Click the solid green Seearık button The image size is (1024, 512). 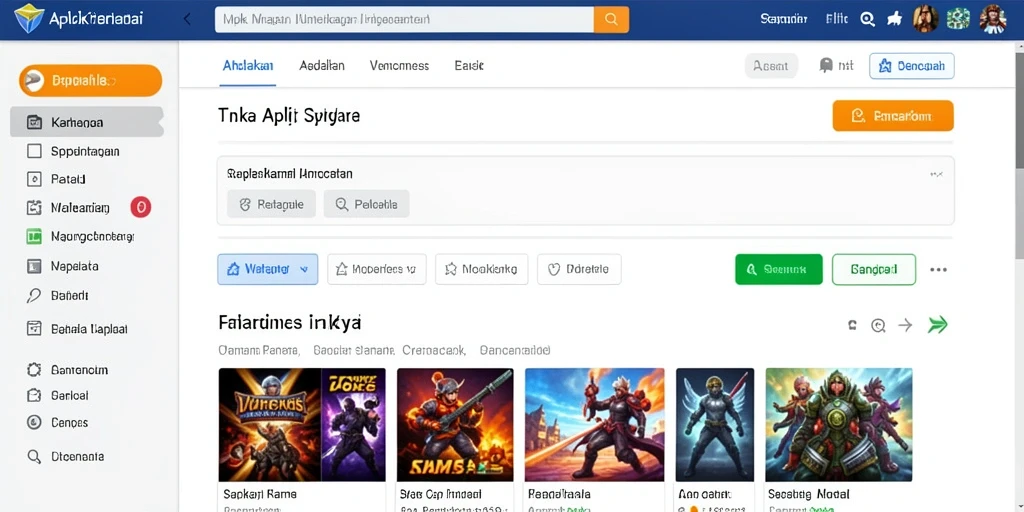[x=778, y=269]
